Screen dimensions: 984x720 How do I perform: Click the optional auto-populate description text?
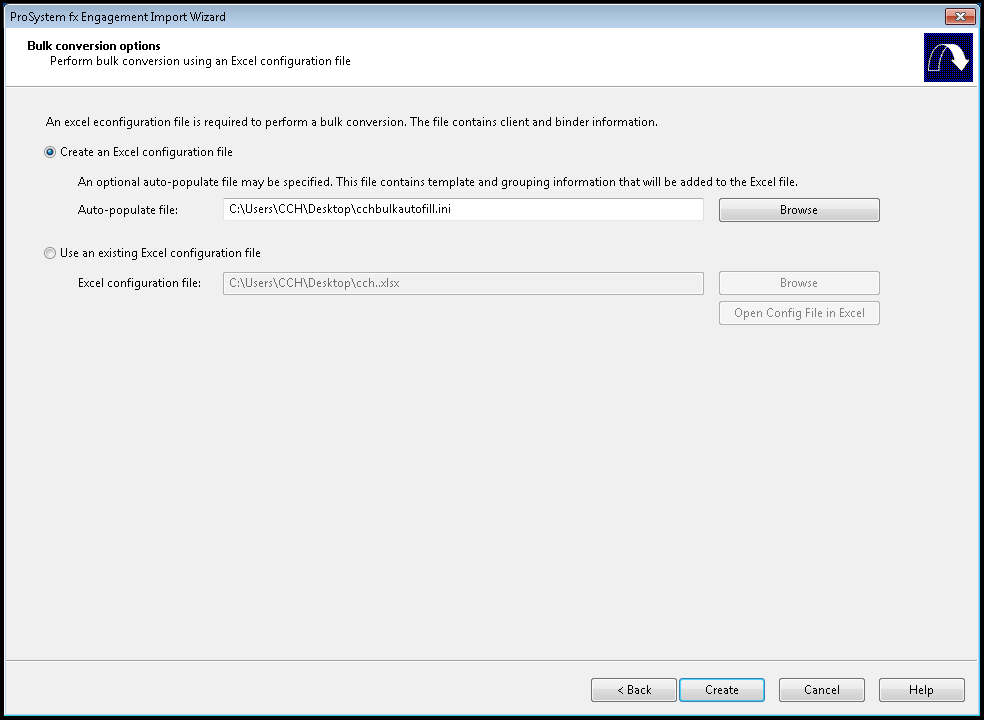pyautogui.click(x=437, y=182)
